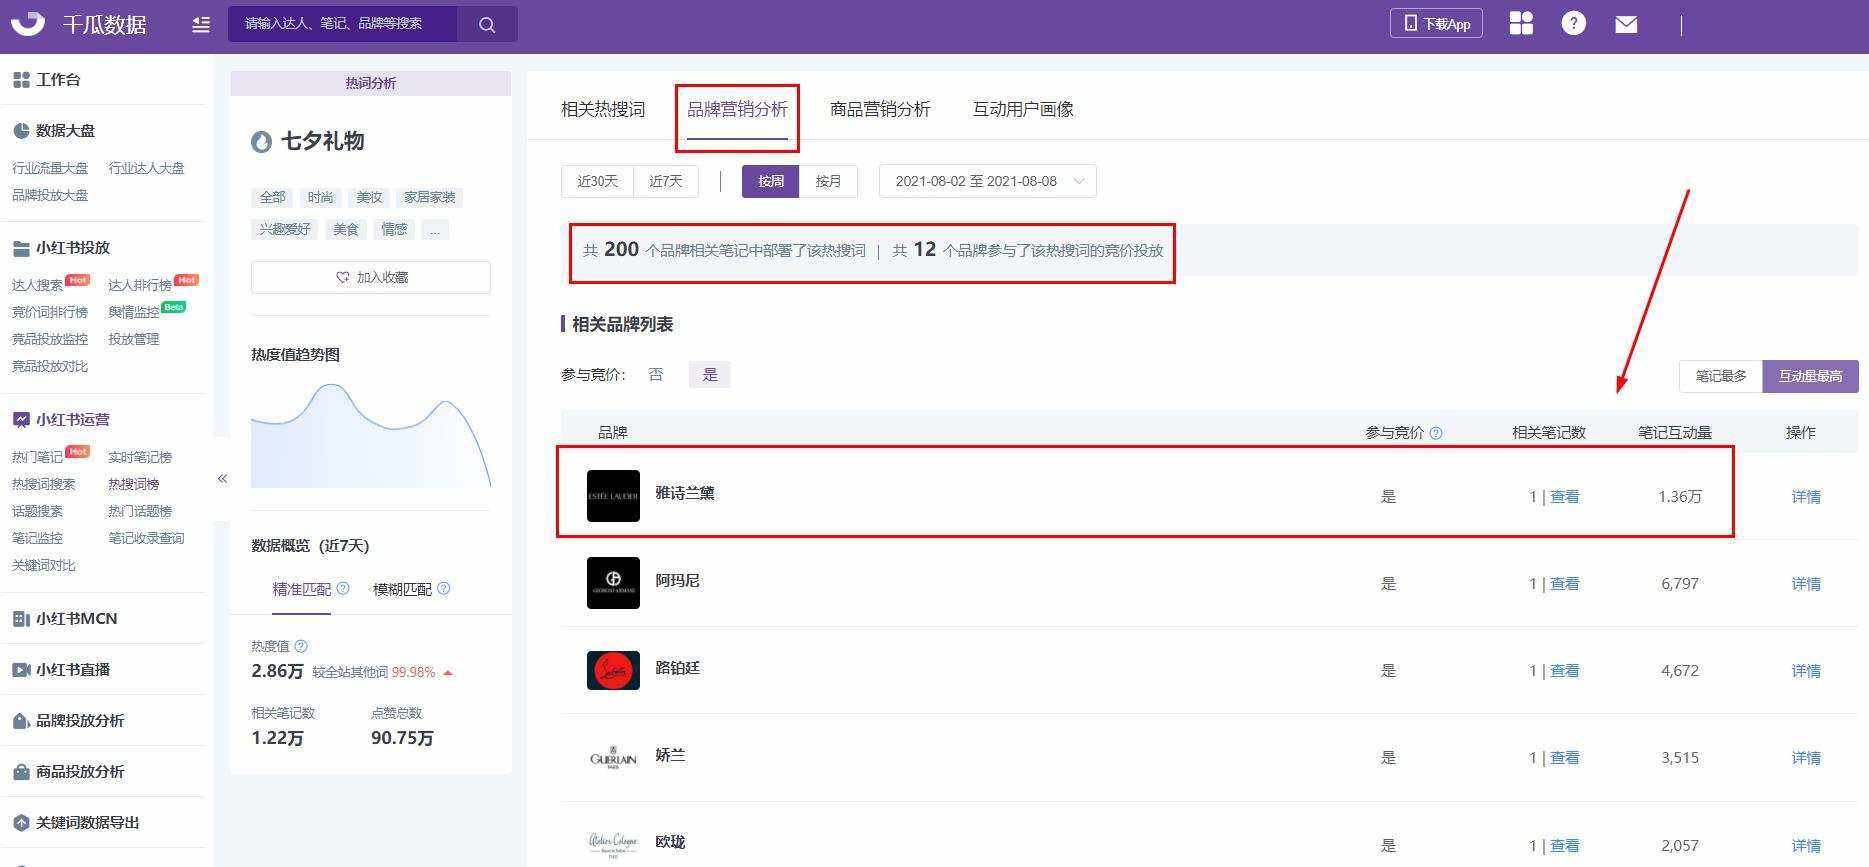Switch to 品牌营销分析 tab
Viewport: 1869px width, 867px height.
coord(737,109)
